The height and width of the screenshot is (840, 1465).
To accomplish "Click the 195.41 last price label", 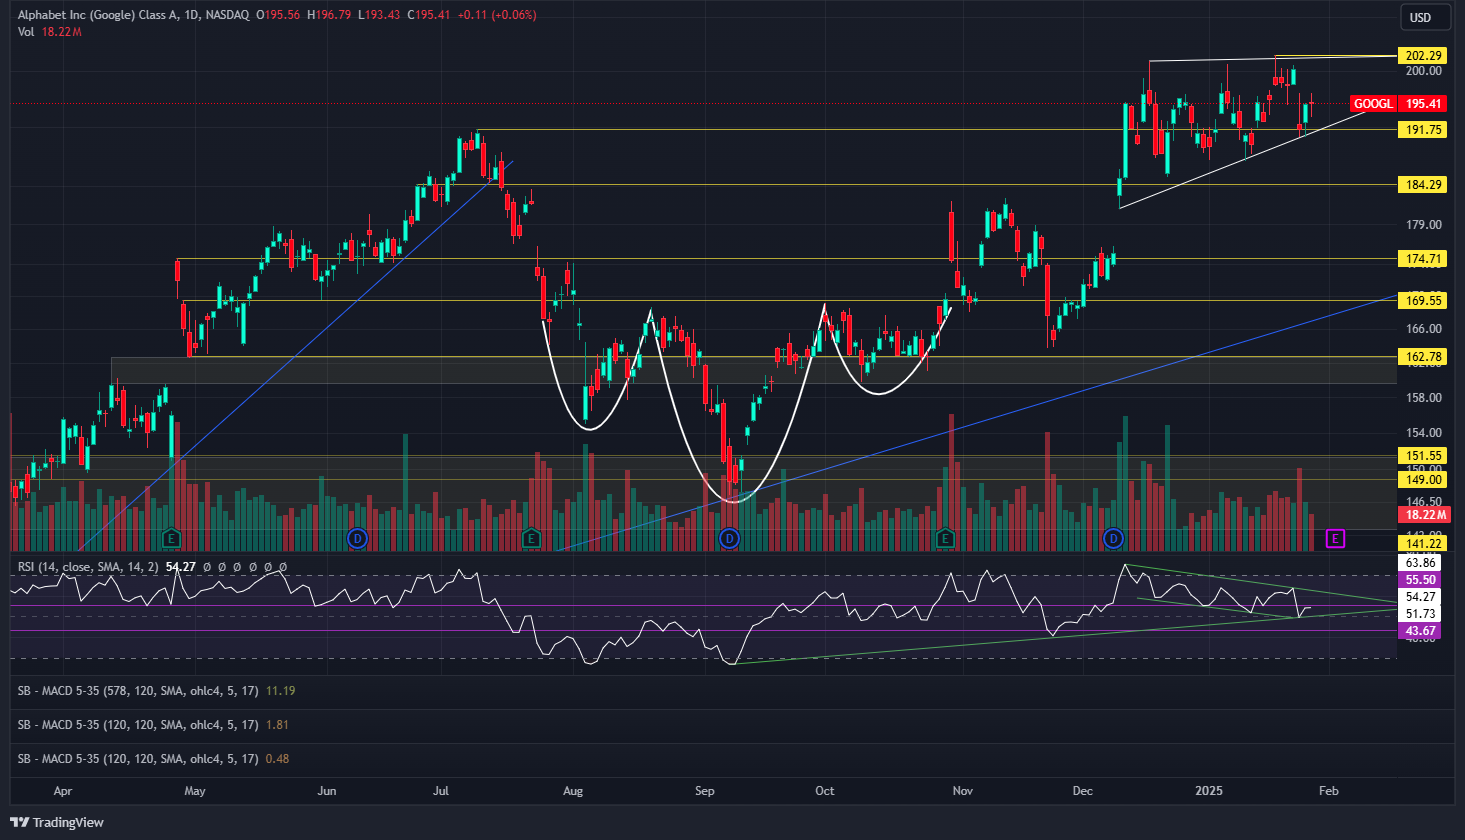I will pos(1423,104).
